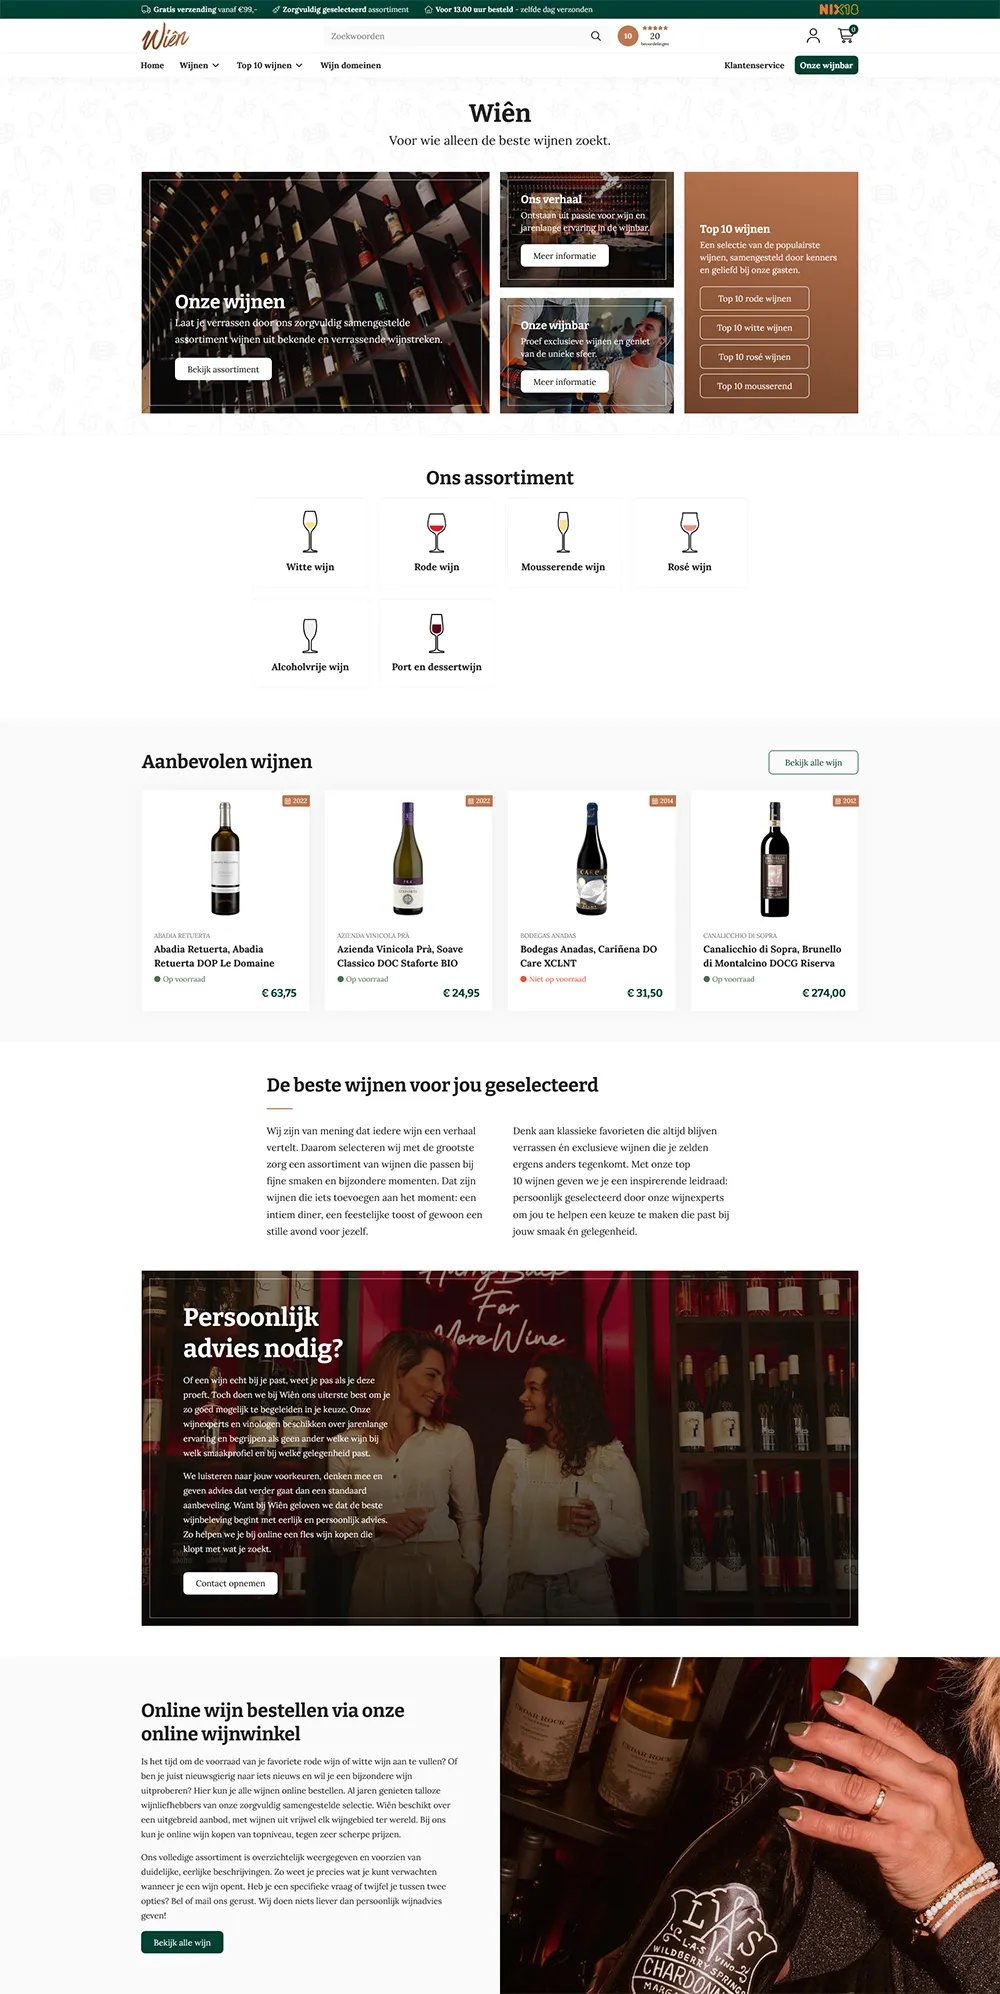Image resolution: width=1000 pixels, height=1994 pixels.
Task: Click the Wiên logo in header
Action: [x=165, y=38]
